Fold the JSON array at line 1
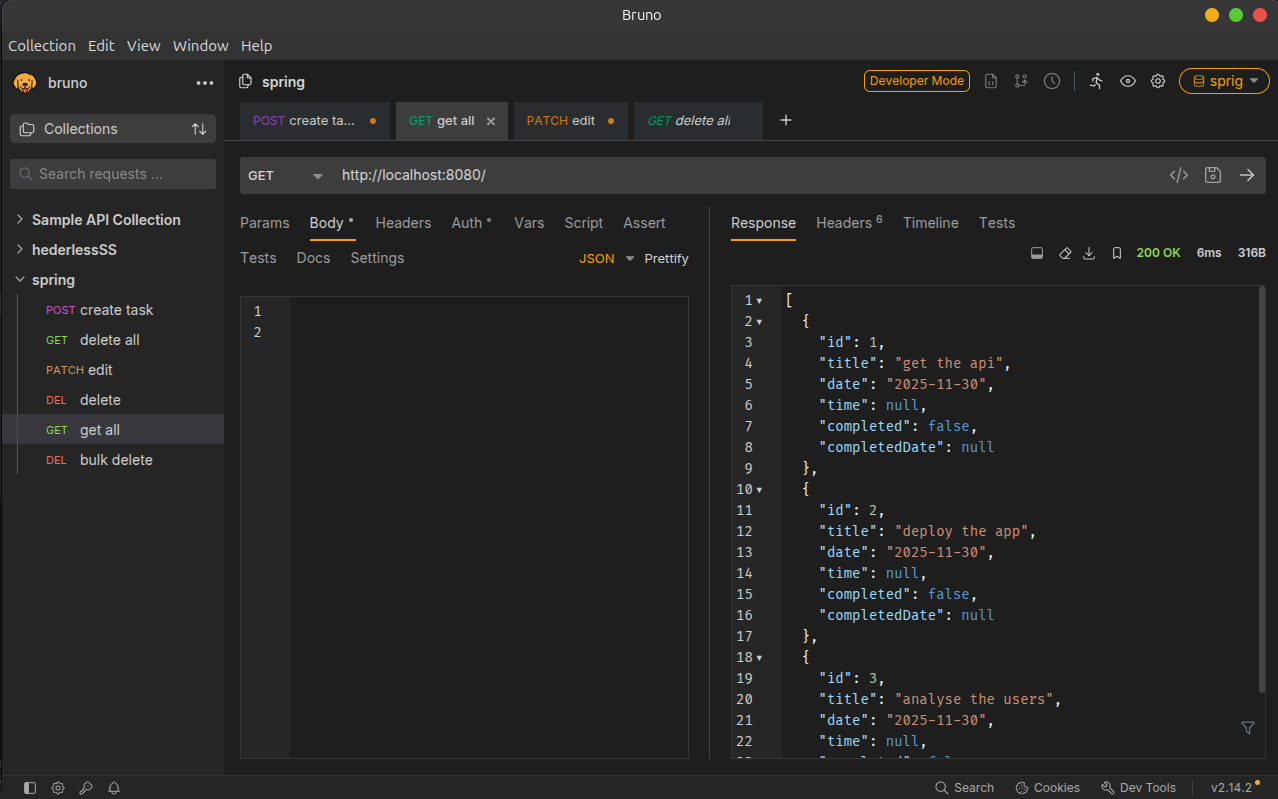Viewport: 1278px width, 799px height. coord(759,301)
